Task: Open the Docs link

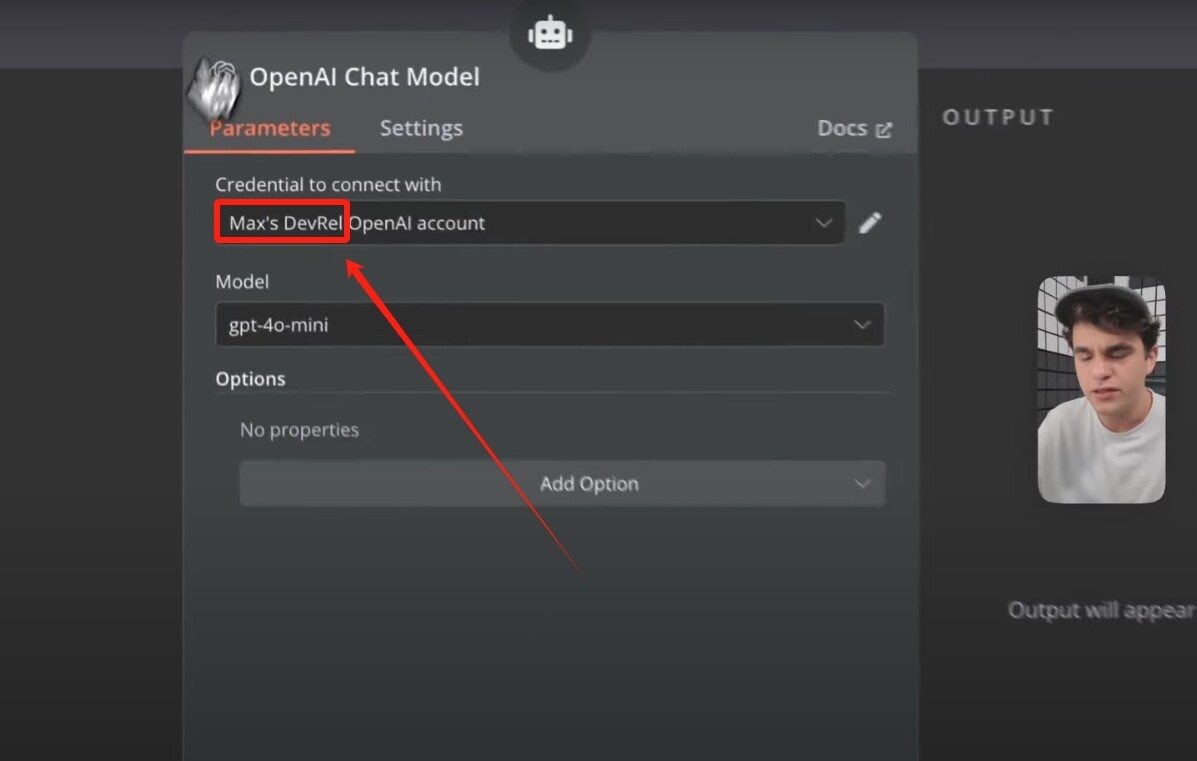Action: tap(854, 128)
